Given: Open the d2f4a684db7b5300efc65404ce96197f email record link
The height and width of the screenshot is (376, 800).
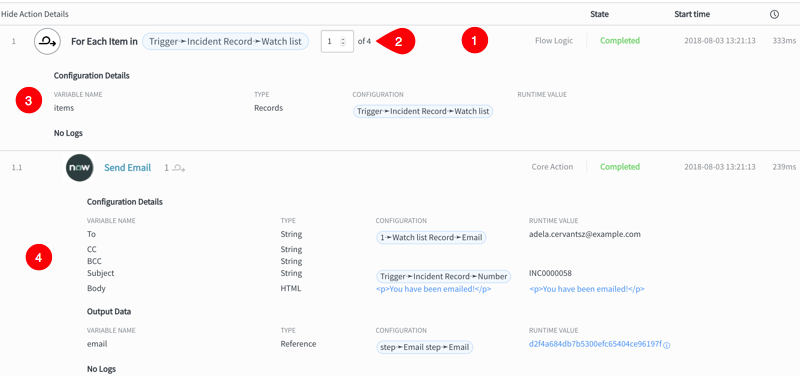Looking at the screenshot, I should 595,344.
